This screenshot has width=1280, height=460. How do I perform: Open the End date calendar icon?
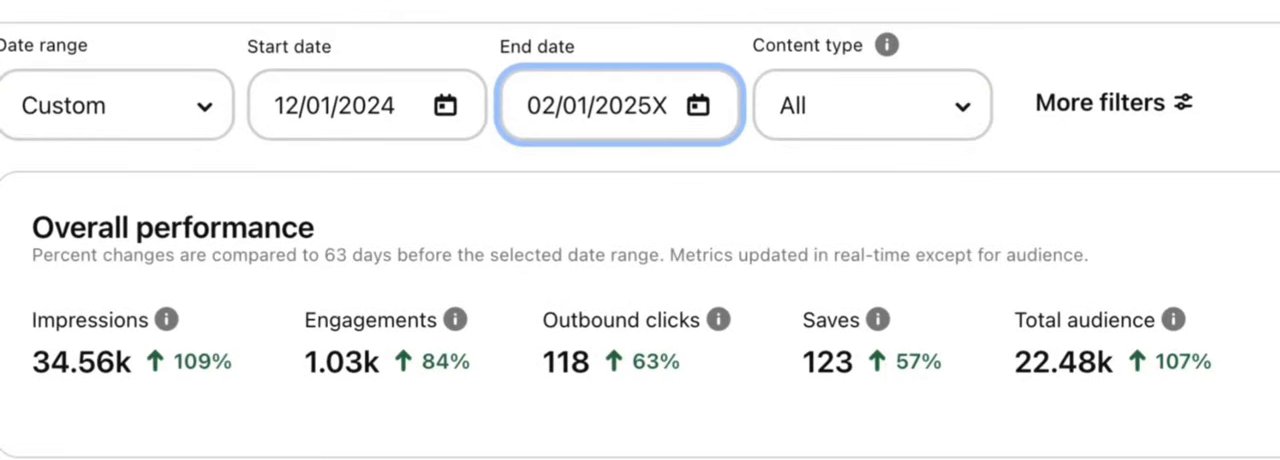coord(698,105)
